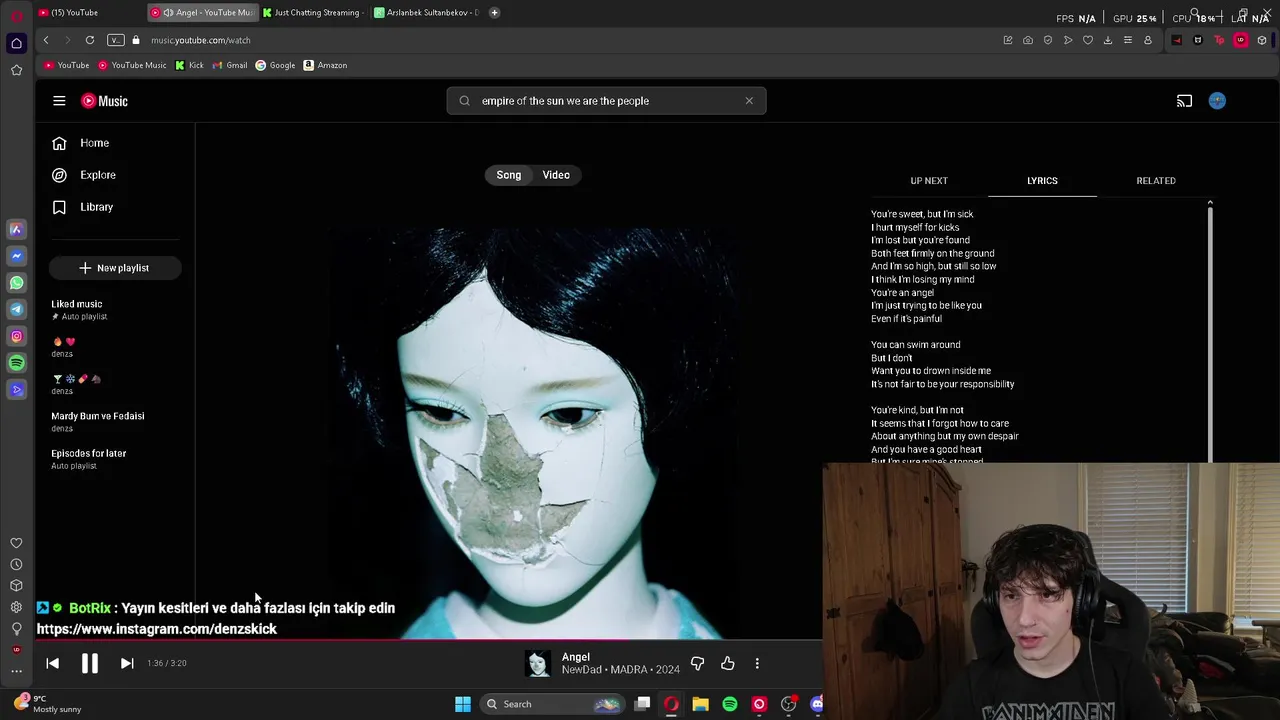The width and height of the screenshot is (1280, 720).
Task: Open Instagram in the Opera sidebar
Action: click(x=16, y=336)
